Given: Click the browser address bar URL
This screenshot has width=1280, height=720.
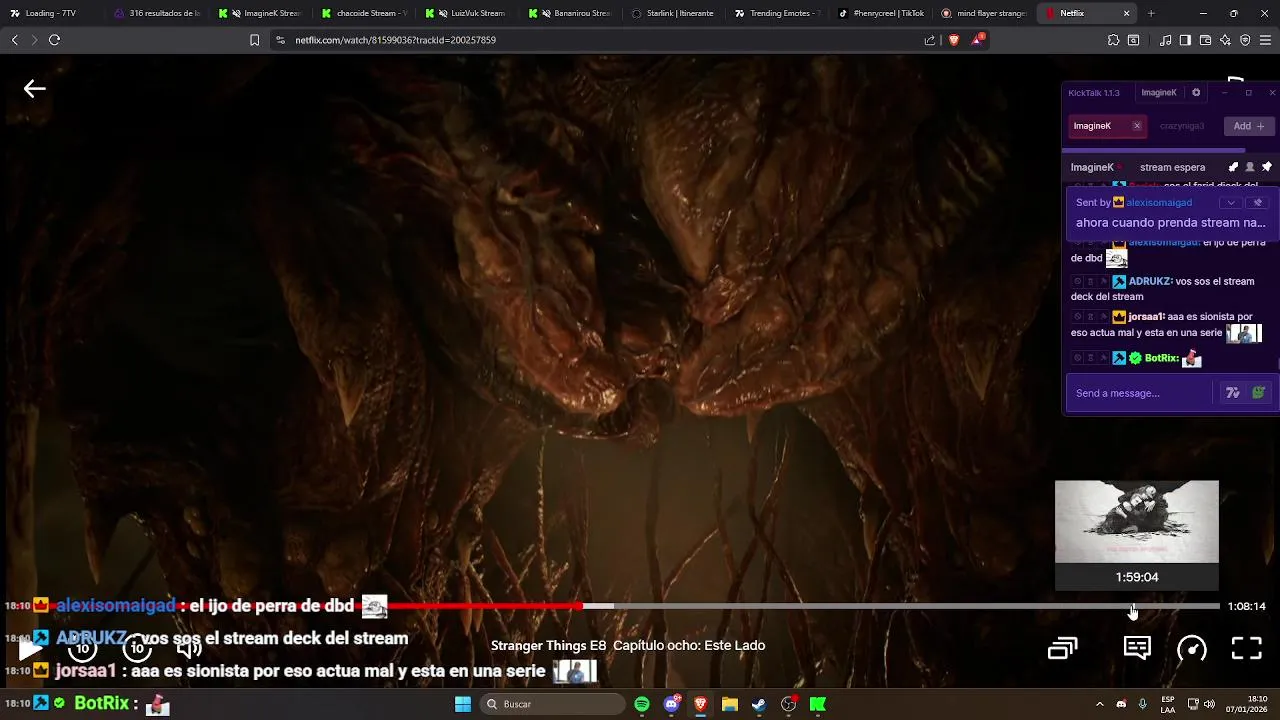Looking at the screenshot, I should click(395, 40).
